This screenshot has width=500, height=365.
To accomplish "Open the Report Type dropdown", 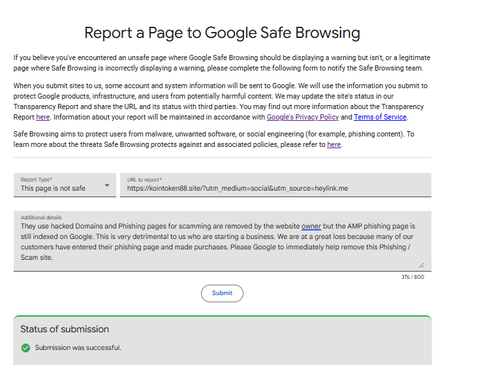I will (x=65, y=185).
